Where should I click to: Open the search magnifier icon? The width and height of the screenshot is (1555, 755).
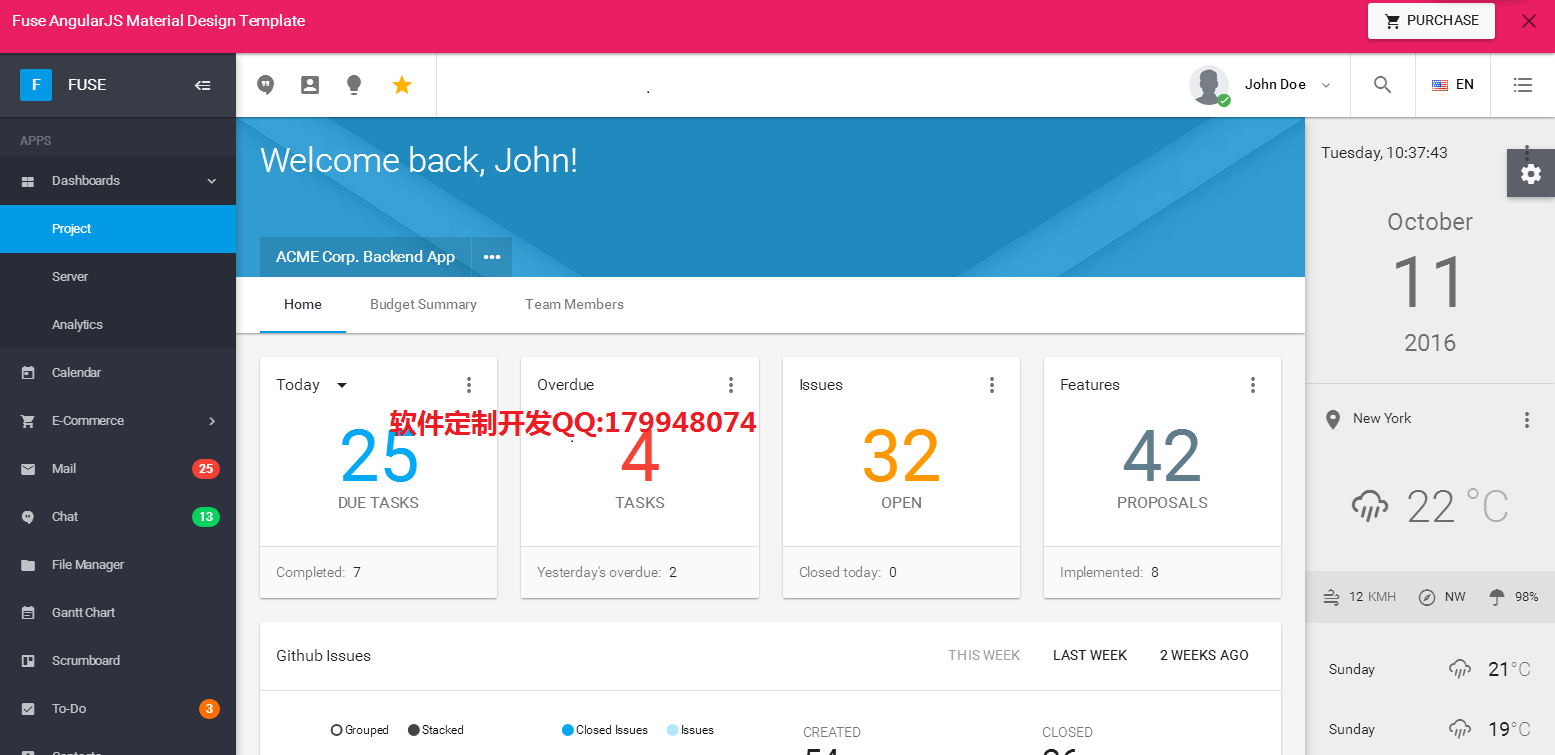[x=1382, y=85]
